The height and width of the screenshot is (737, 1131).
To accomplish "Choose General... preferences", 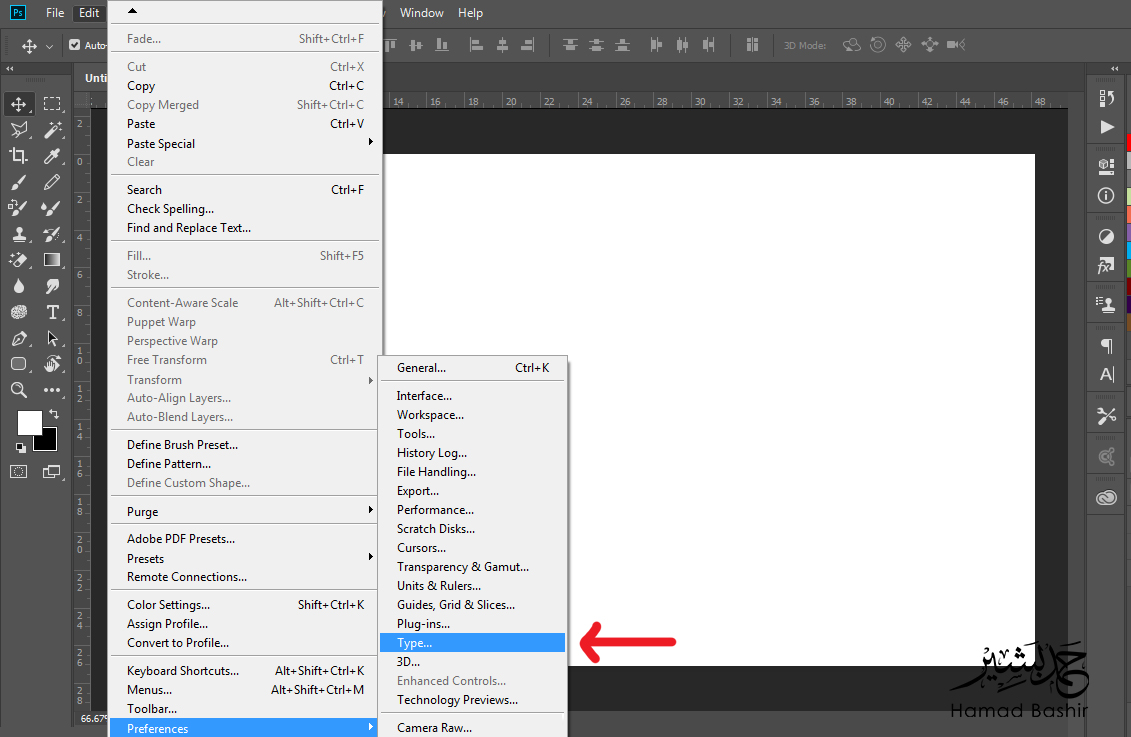I will (472, 368).
